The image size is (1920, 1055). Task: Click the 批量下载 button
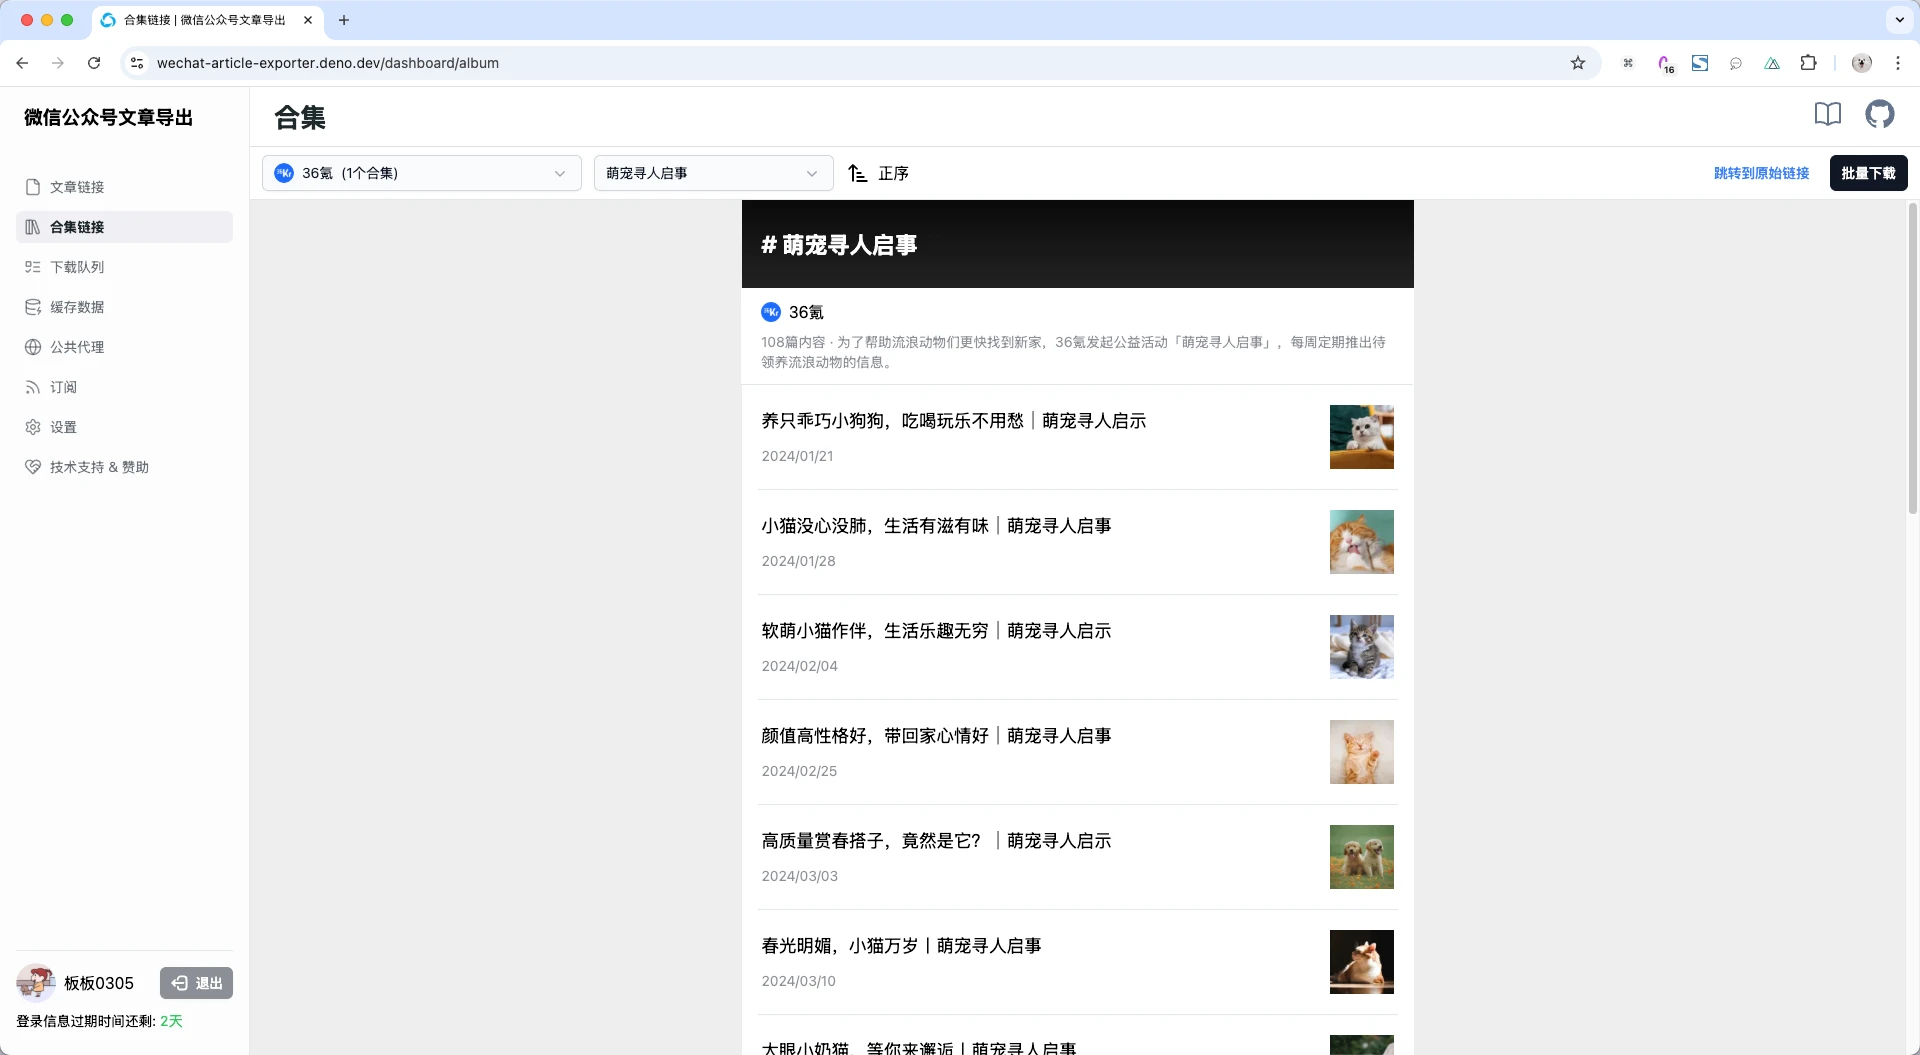[1868, 173]
